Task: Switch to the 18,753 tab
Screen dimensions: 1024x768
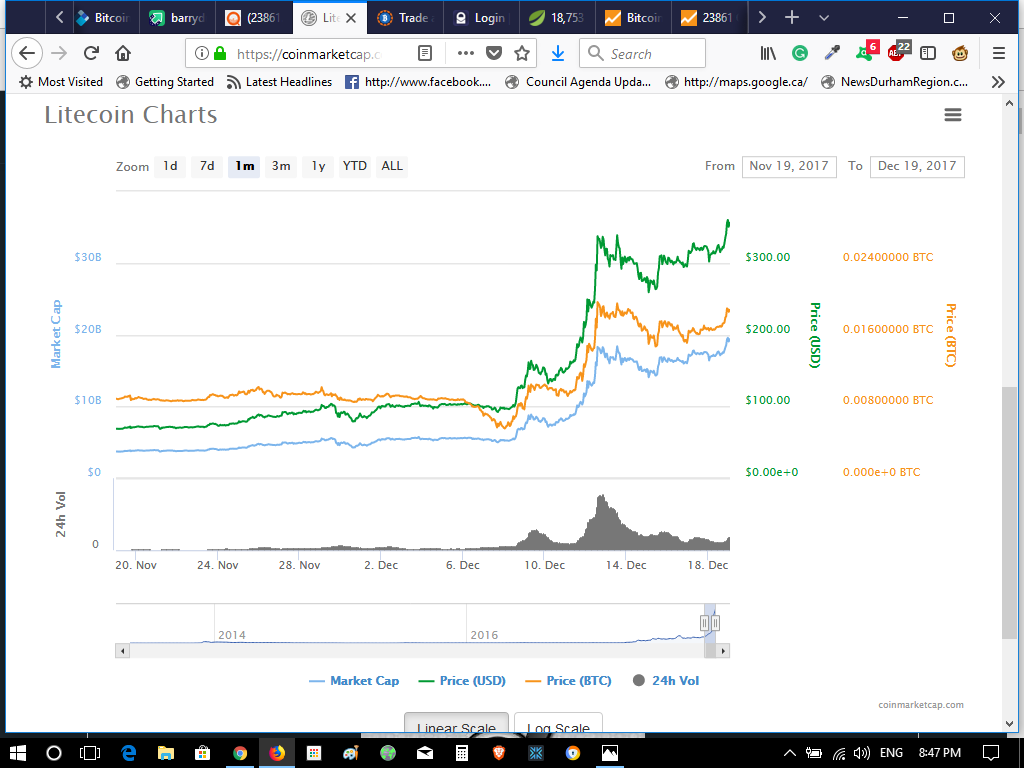Action: pyautogui.click(x=558, y=18)
